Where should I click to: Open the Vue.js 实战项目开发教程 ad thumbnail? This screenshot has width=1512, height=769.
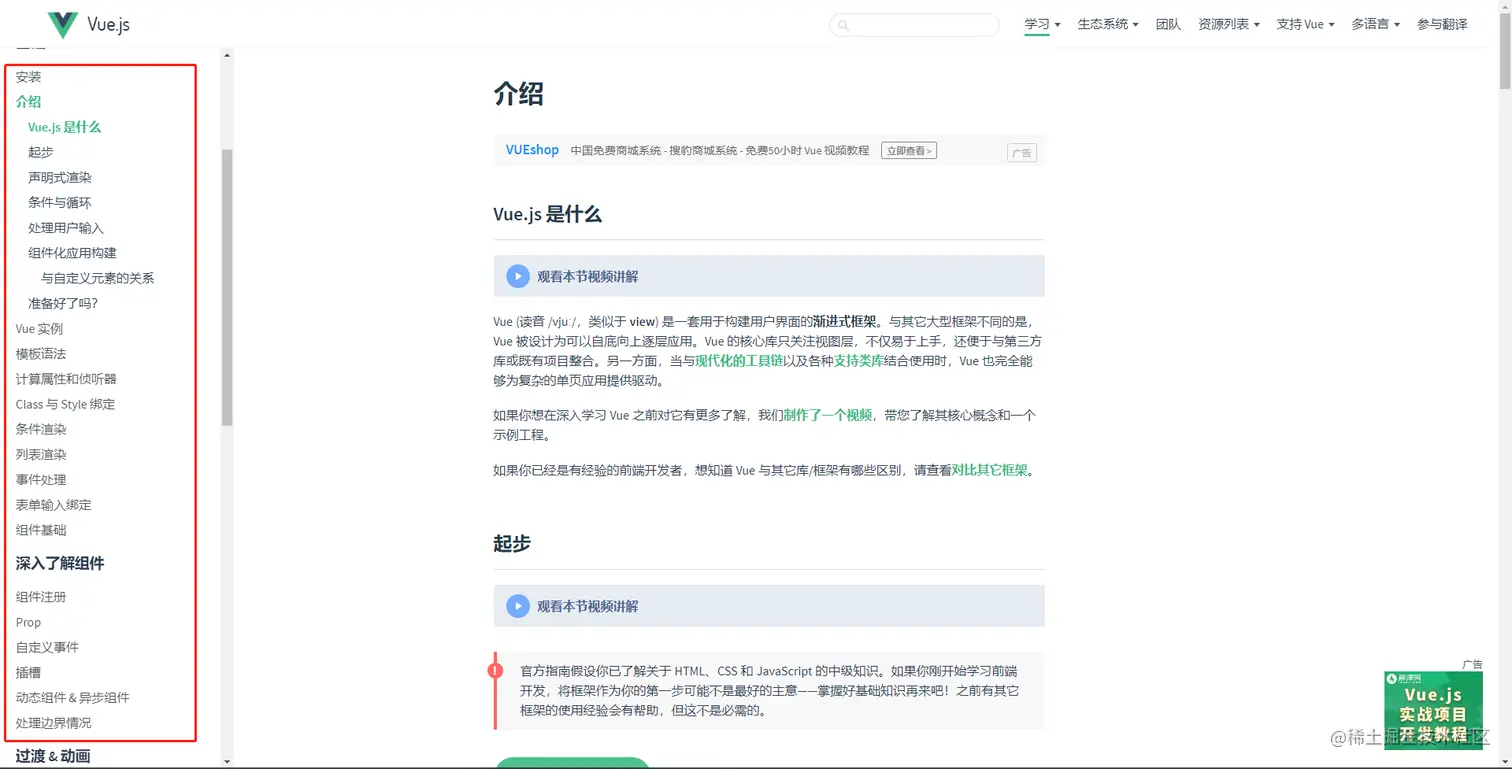pos(1433,709)
